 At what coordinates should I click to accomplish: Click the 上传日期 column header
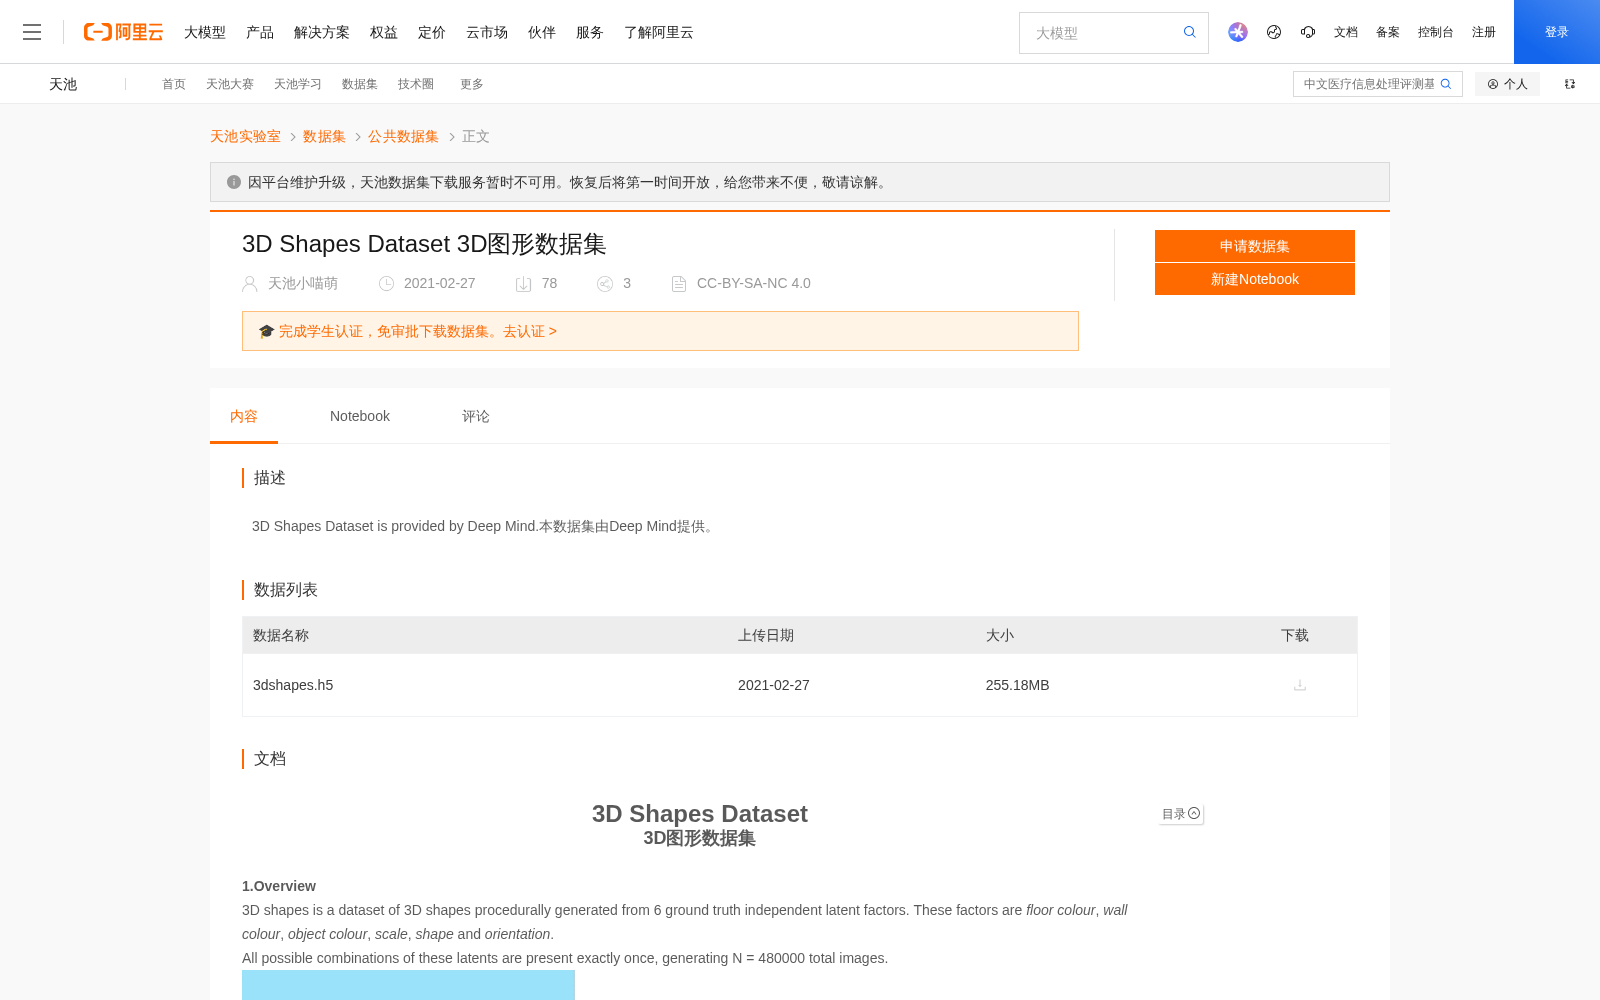[766, 635]
